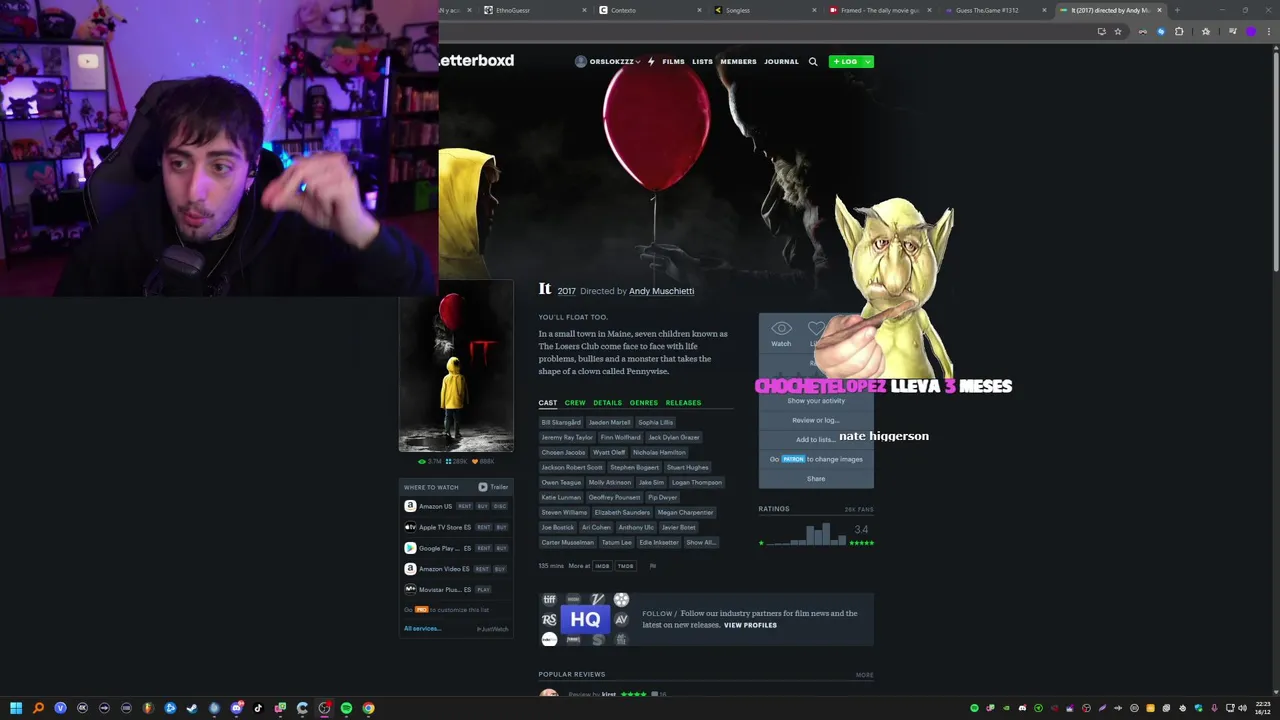The image size is (1280, 720).
Task: Click director link Andy Muschietti
Action: click(x=661, y=291)
